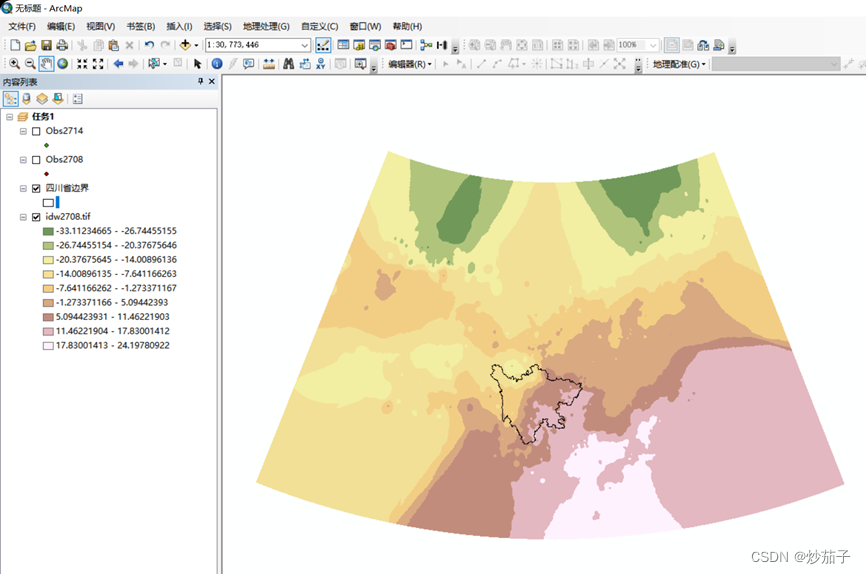866x574 pixels.
Task: Open the 编辑器(R) dropdown
Action: tap(409, 64)
